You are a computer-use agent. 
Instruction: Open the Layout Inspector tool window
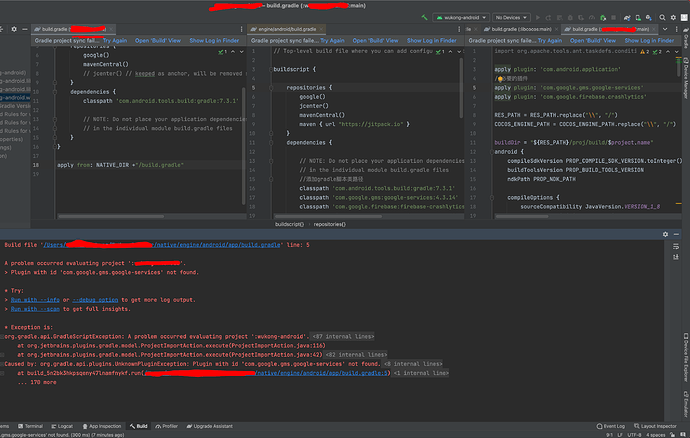click(655, 426)
